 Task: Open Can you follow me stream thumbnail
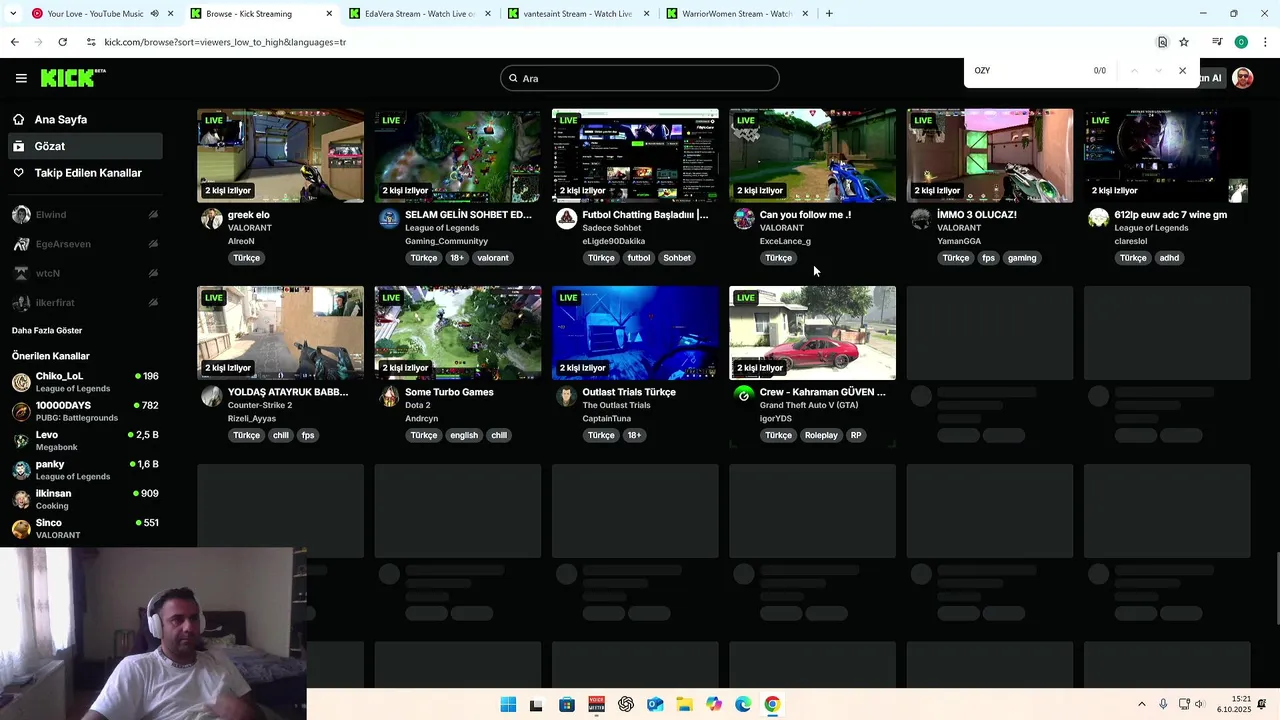[813, 155]
